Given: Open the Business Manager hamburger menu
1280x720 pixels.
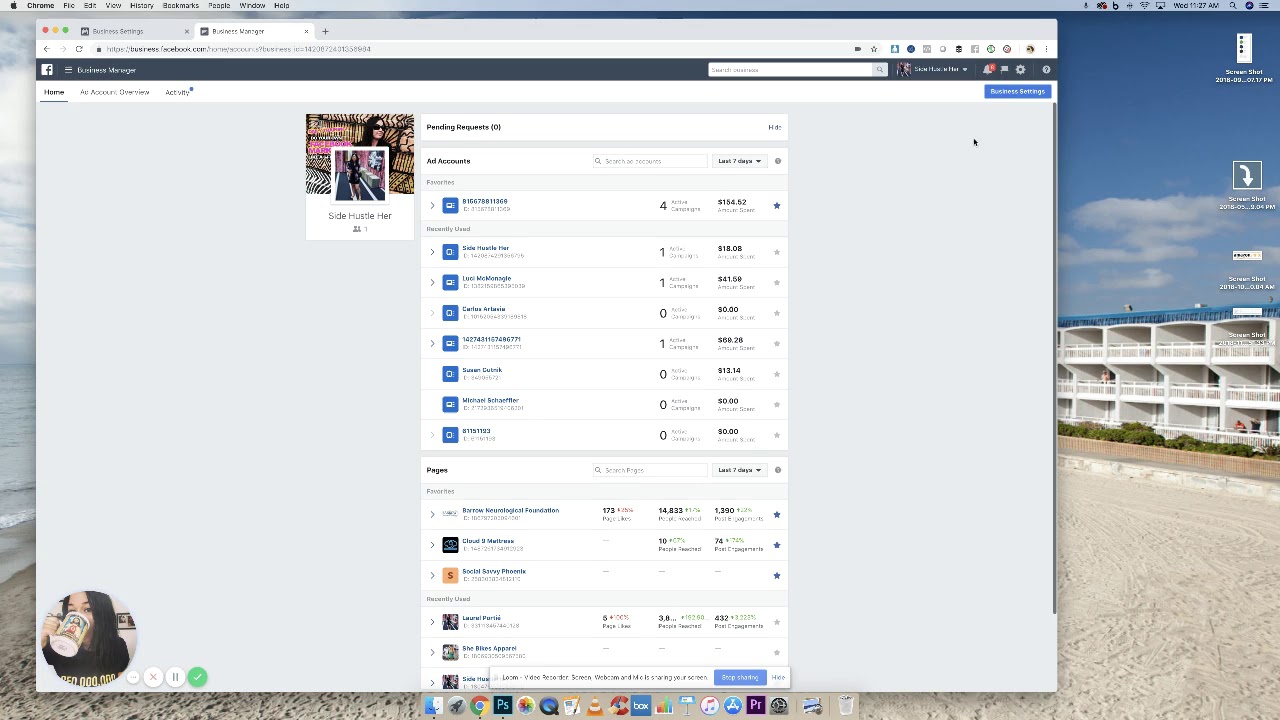Looking at the screenshot, I should point(68,70).
